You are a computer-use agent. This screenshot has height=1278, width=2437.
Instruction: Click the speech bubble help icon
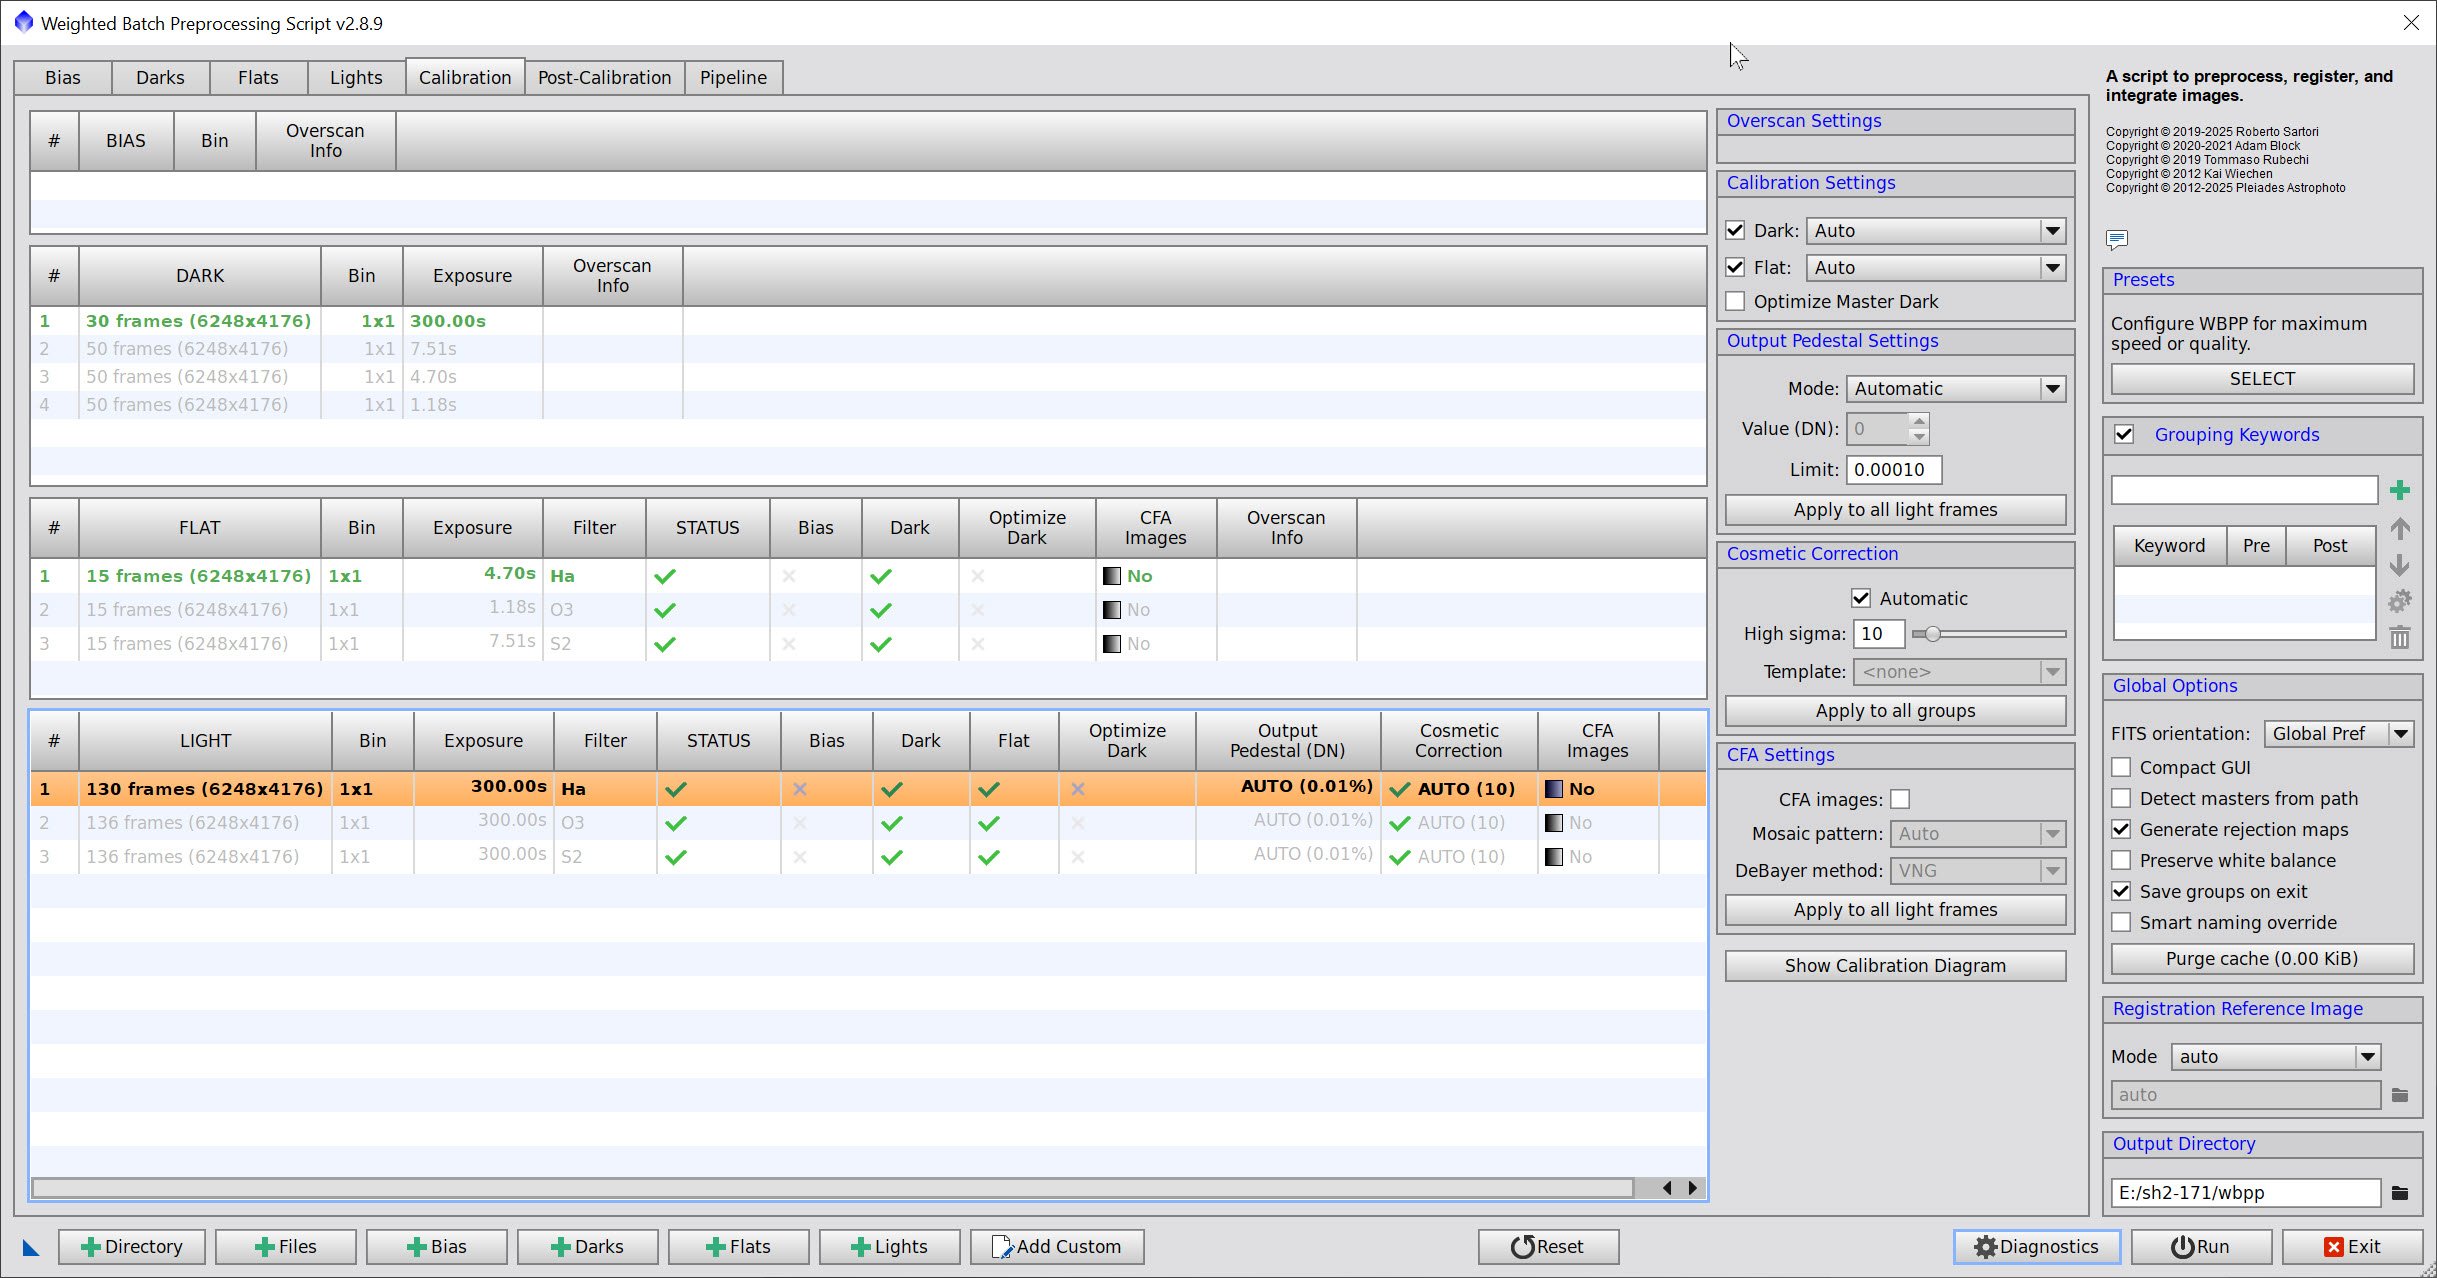2116,239
